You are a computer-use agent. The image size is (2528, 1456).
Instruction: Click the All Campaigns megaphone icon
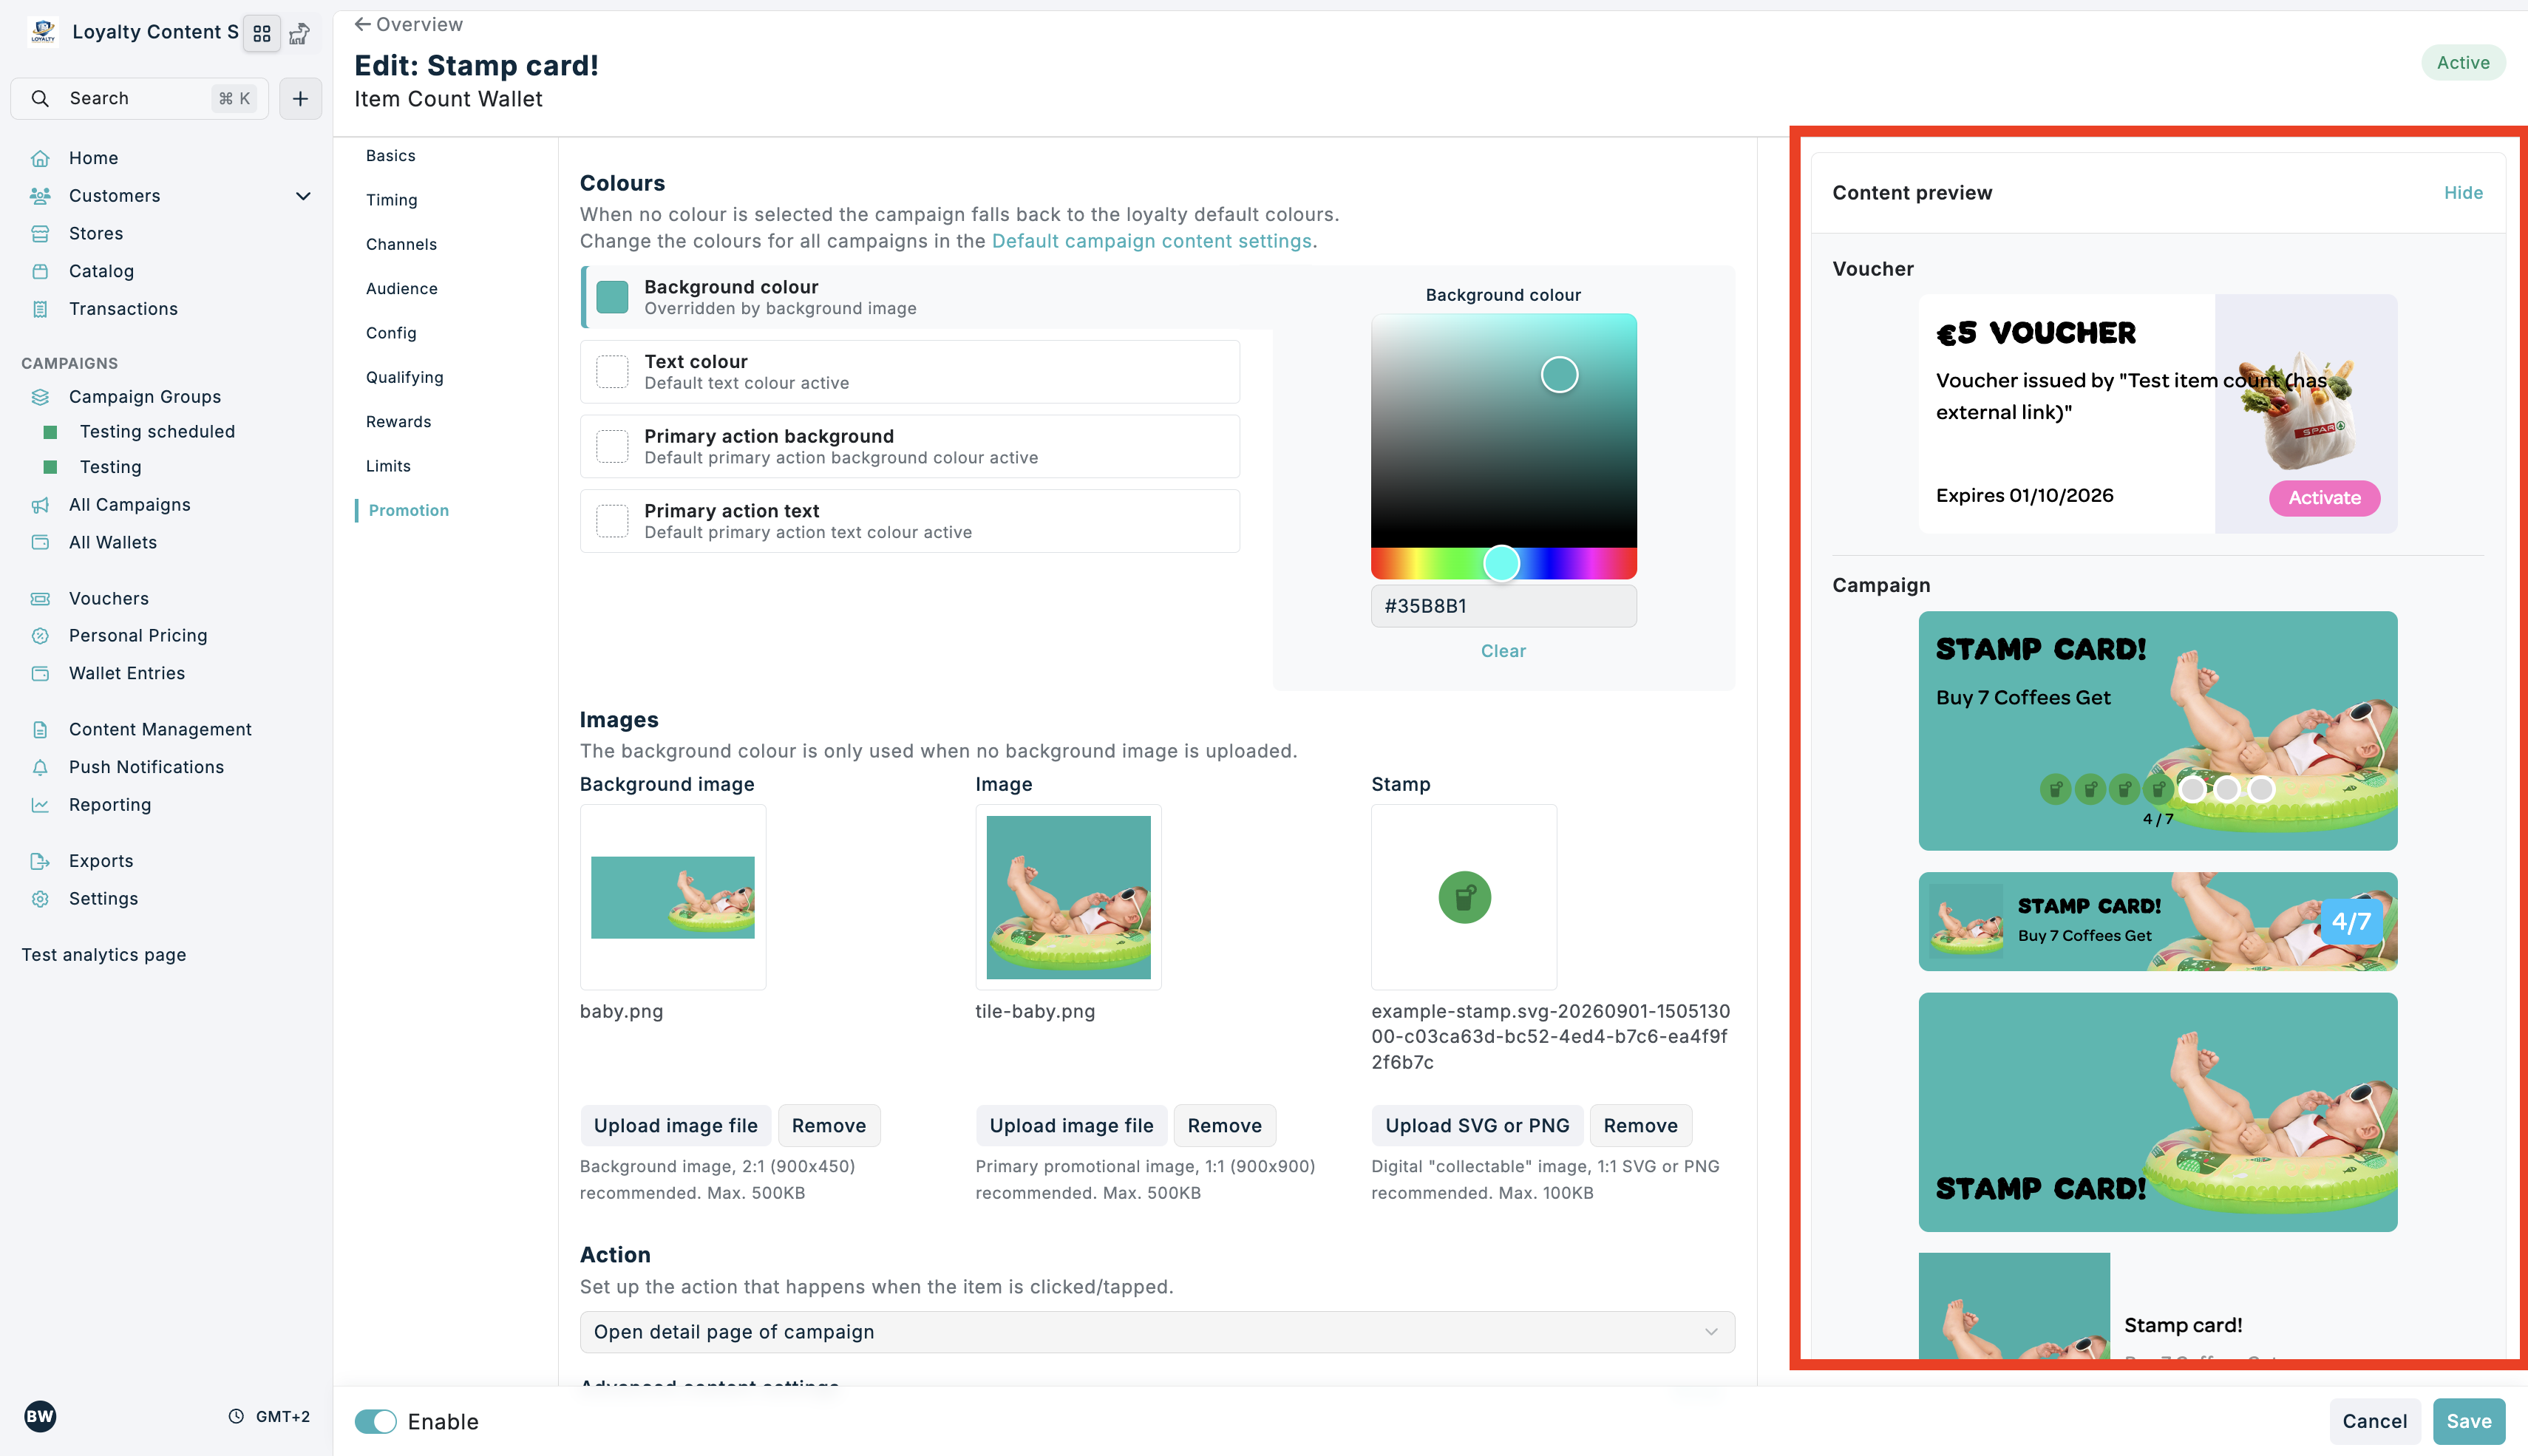40,505
